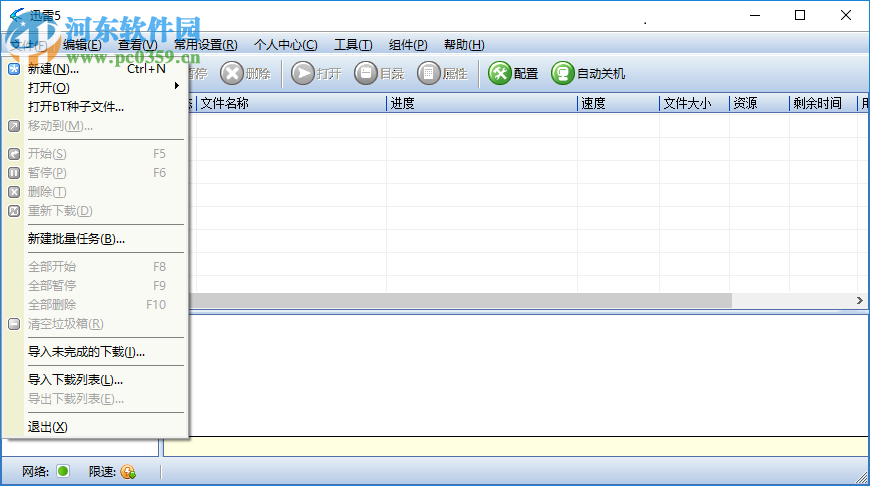870x486 pixels.
Task: Minimize the 迅雷5 window
Action: tap(755, 16)
